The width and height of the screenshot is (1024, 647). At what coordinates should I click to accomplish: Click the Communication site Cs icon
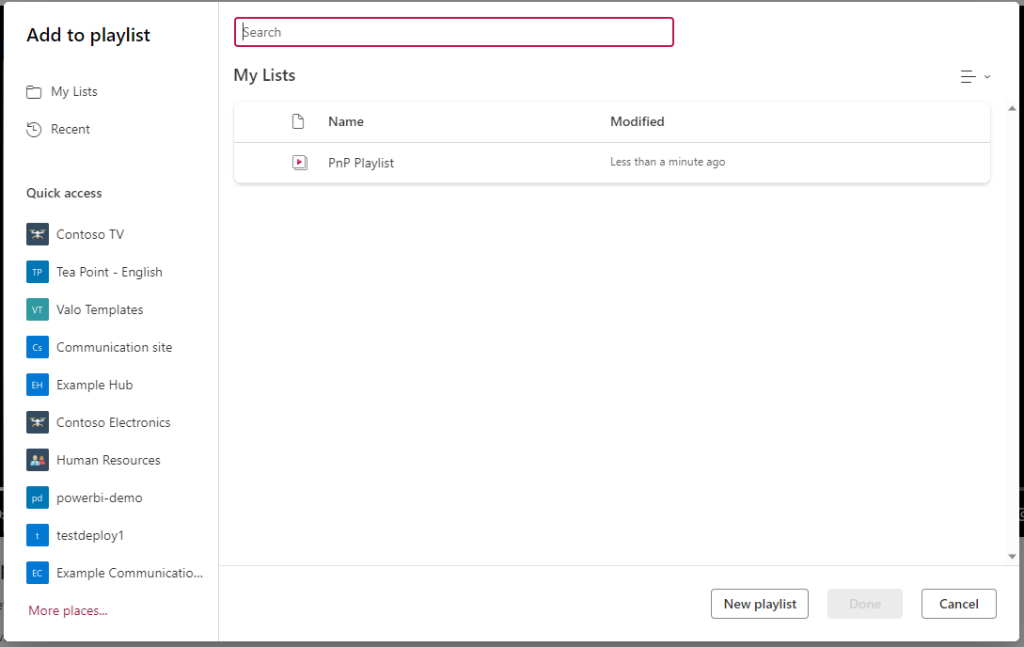37,347
